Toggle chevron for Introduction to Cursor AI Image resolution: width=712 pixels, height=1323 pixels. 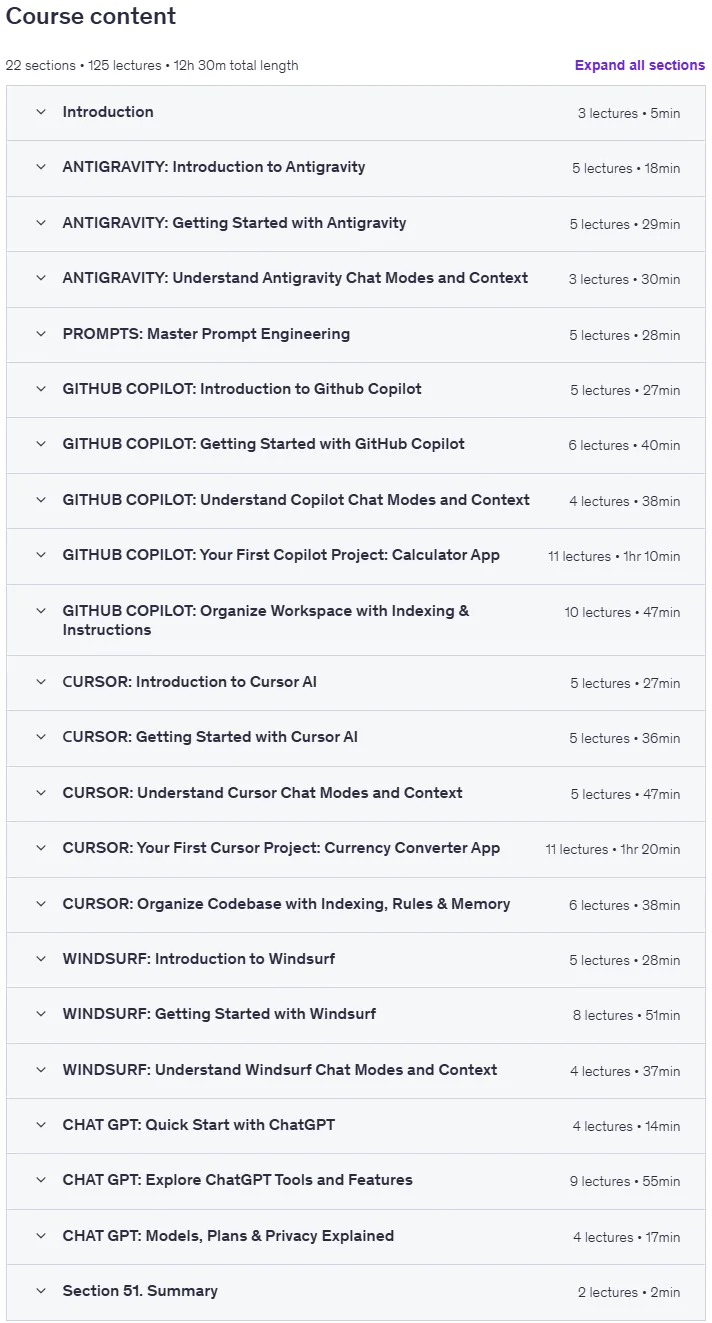tap(41, 682)
